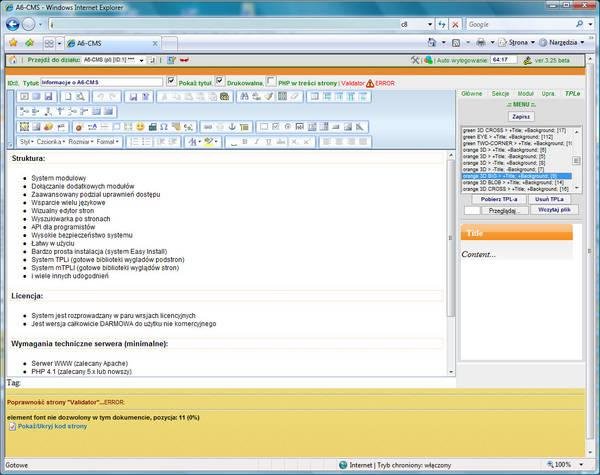Click the CMS home house icon
The image size is (600, 475).
pyautogui.click(x=13, y=60)
